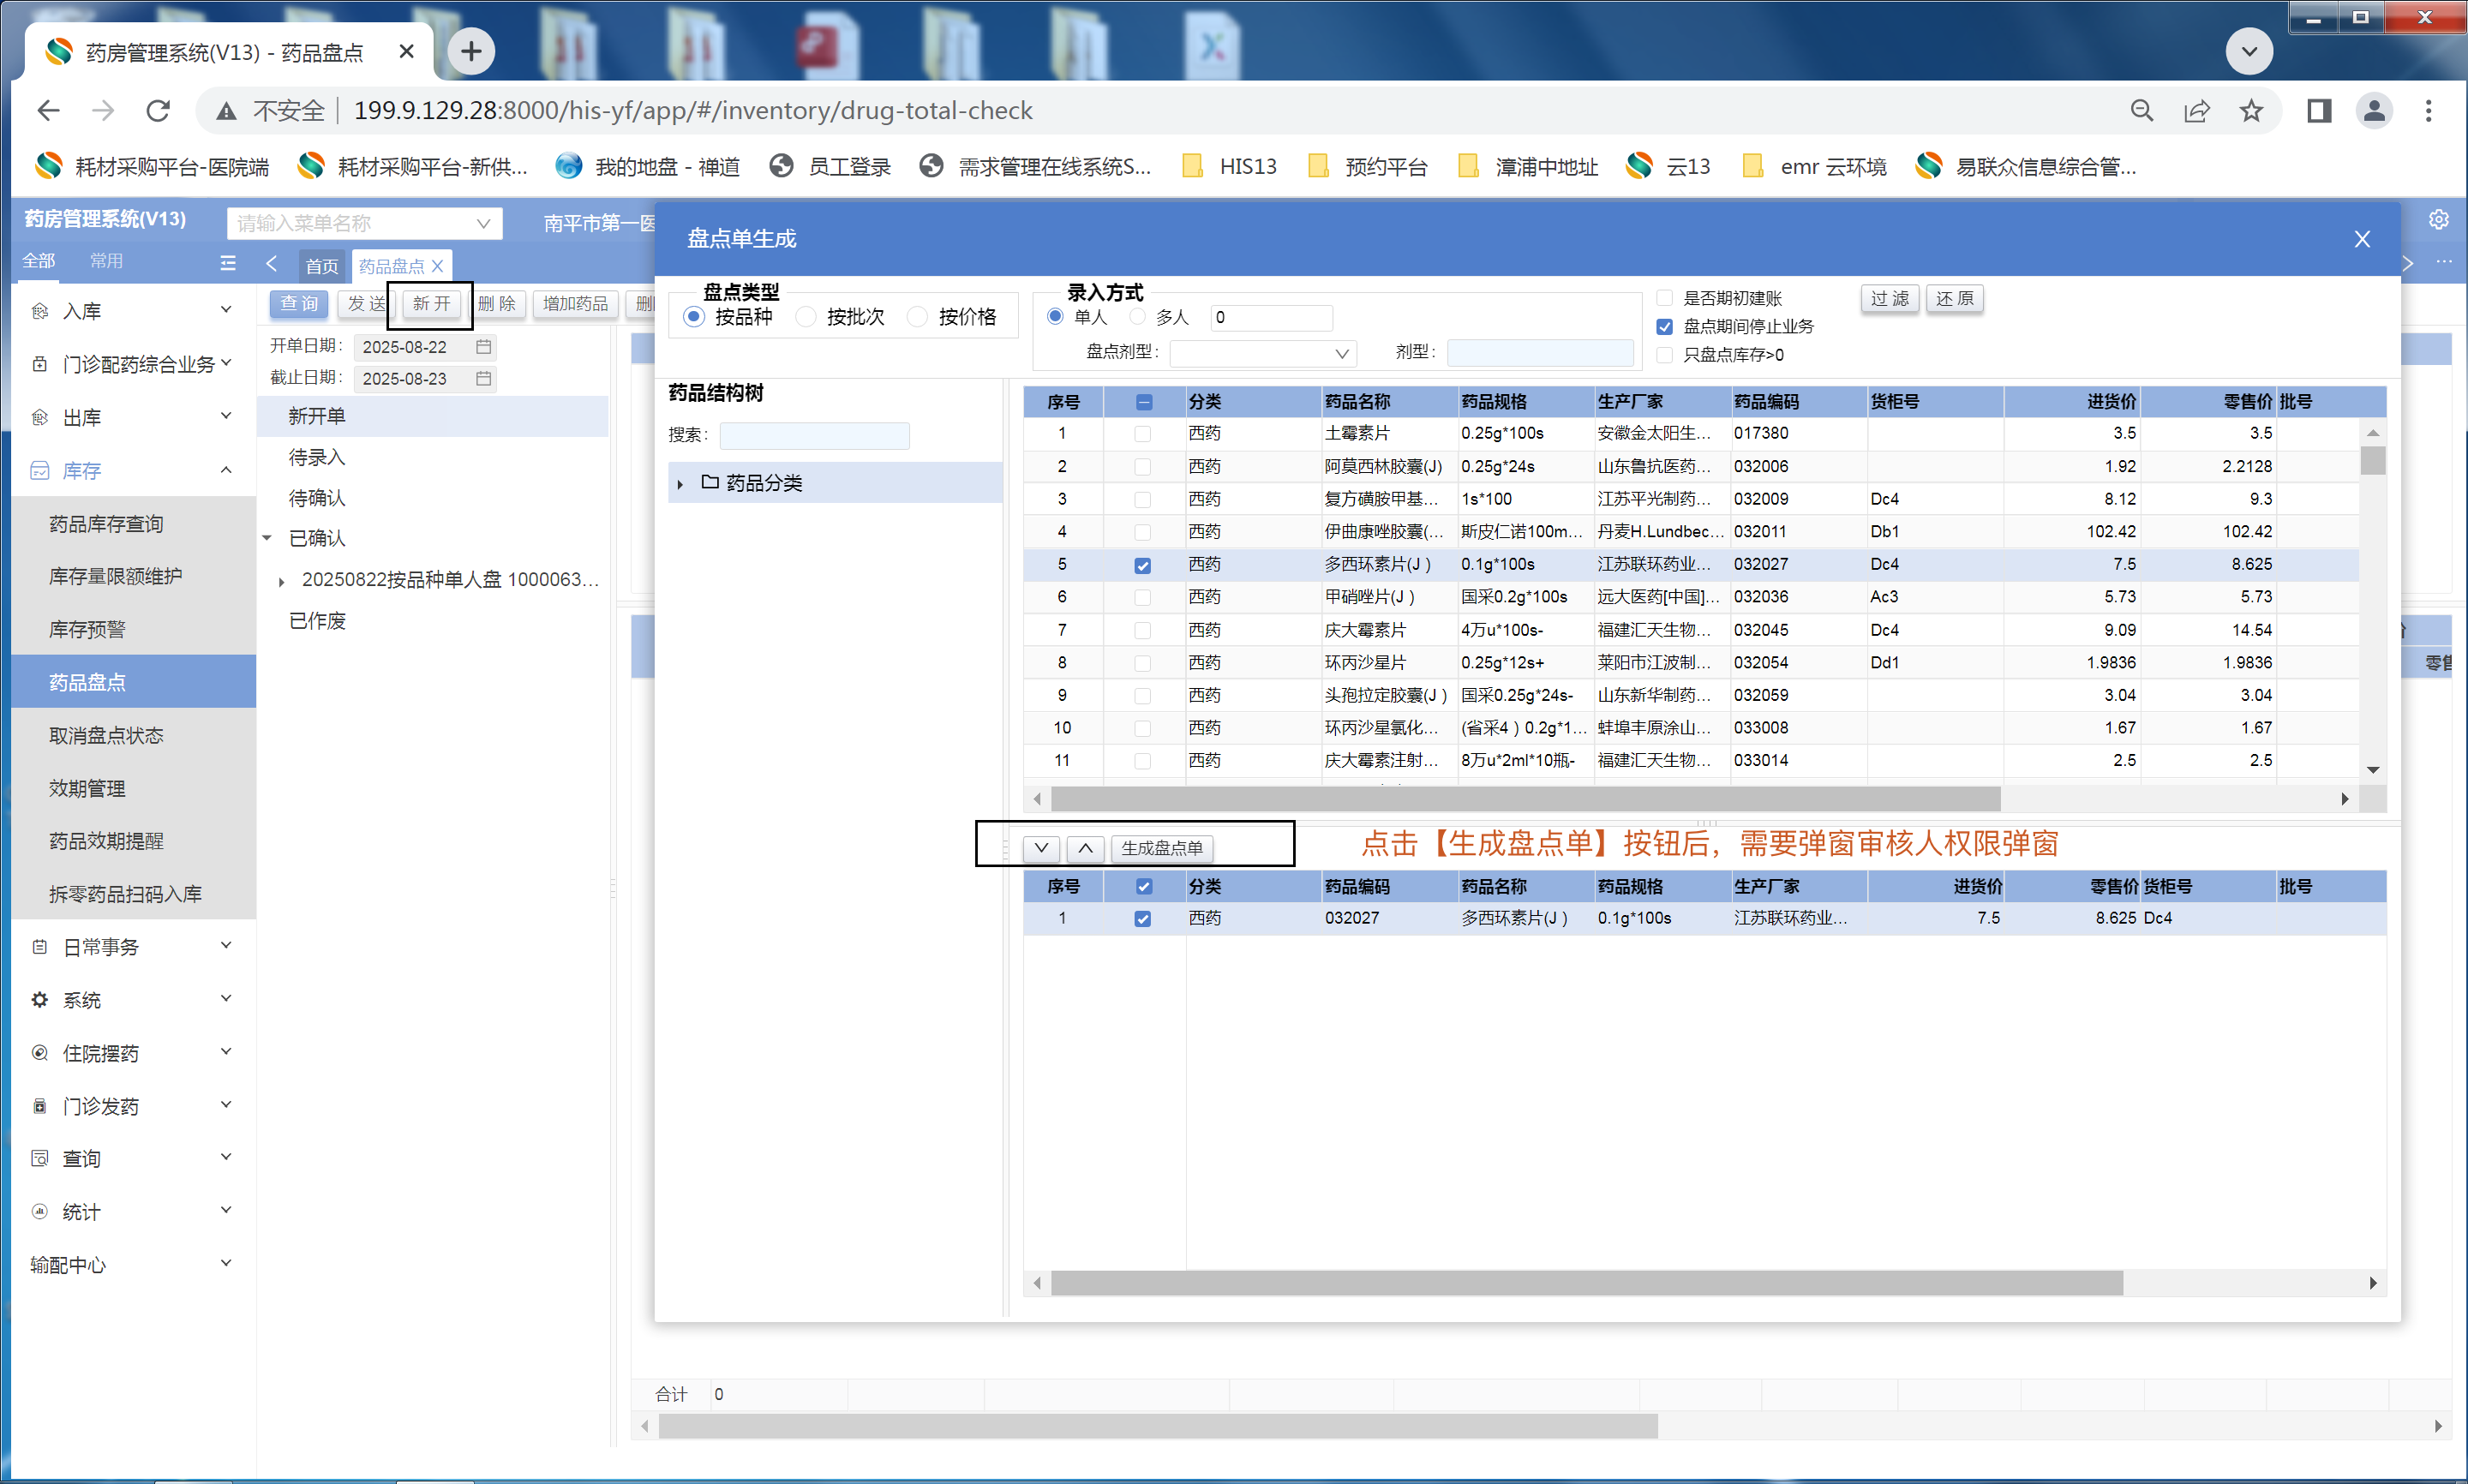Select the 按批次 radio option
2468x1484 pixels.
806,317
